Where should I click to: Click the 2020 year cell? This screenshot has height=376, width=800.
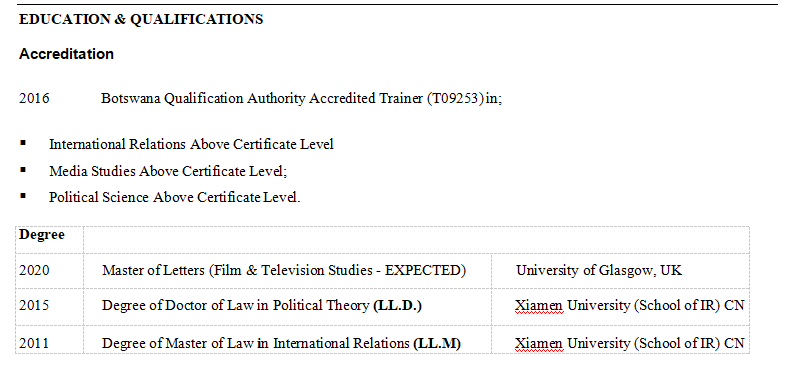(49, 271)
